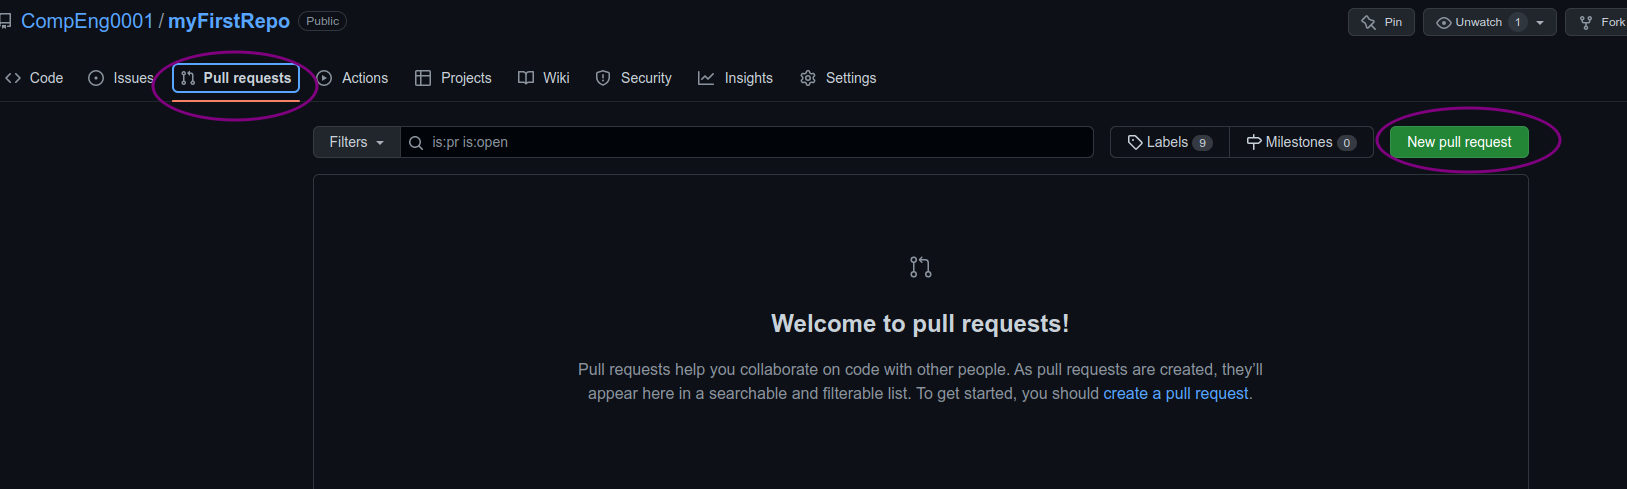The width and height of the screenshot is (1627, 489).
Task: Switch to the Issues tab
Action: [x=121, y=78]
